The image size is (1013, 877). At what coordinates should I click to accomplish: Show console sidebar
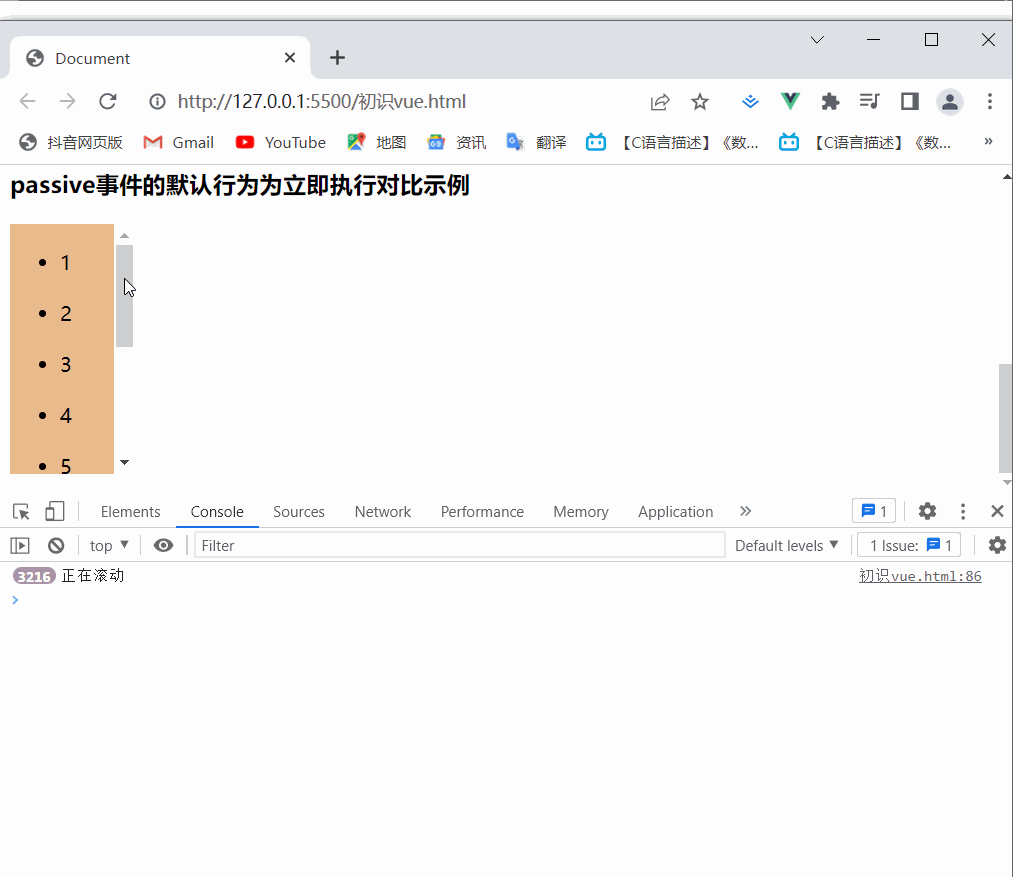coord(20,545)
